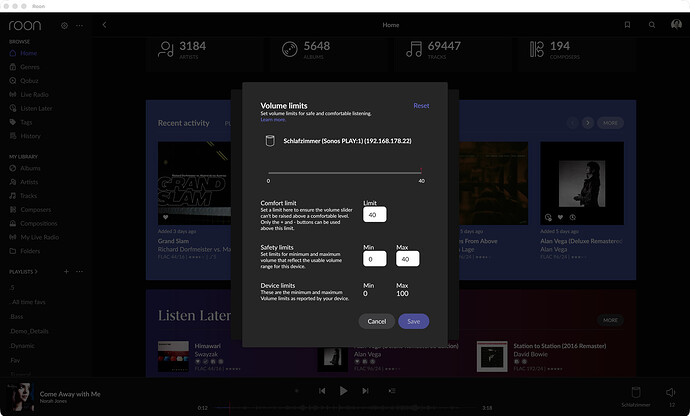Open the Learn more link

click(273, 120)
